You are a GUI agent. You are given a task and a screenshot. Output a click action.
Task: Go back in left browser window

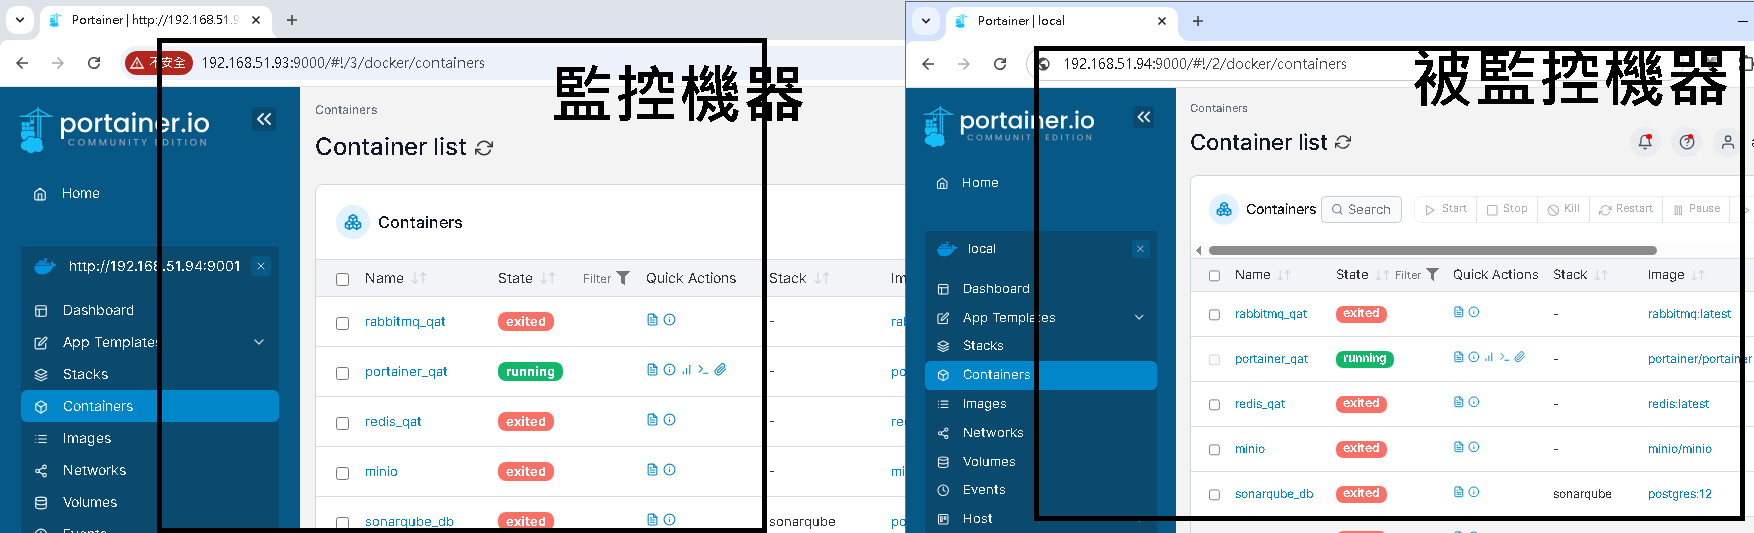pyautogui.click(x=22, y=63)
